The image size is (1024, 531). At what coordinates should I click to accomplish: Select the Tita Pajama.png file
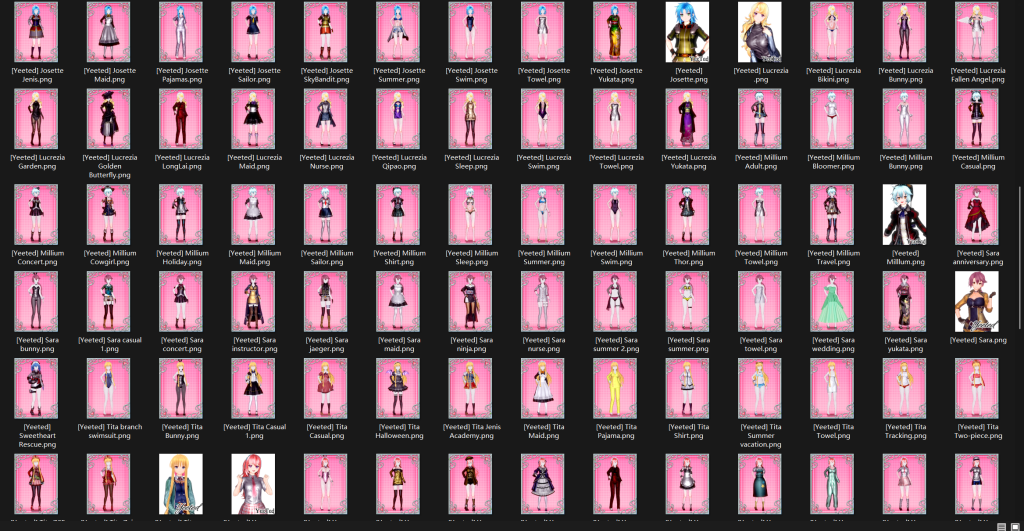[616, 389]
